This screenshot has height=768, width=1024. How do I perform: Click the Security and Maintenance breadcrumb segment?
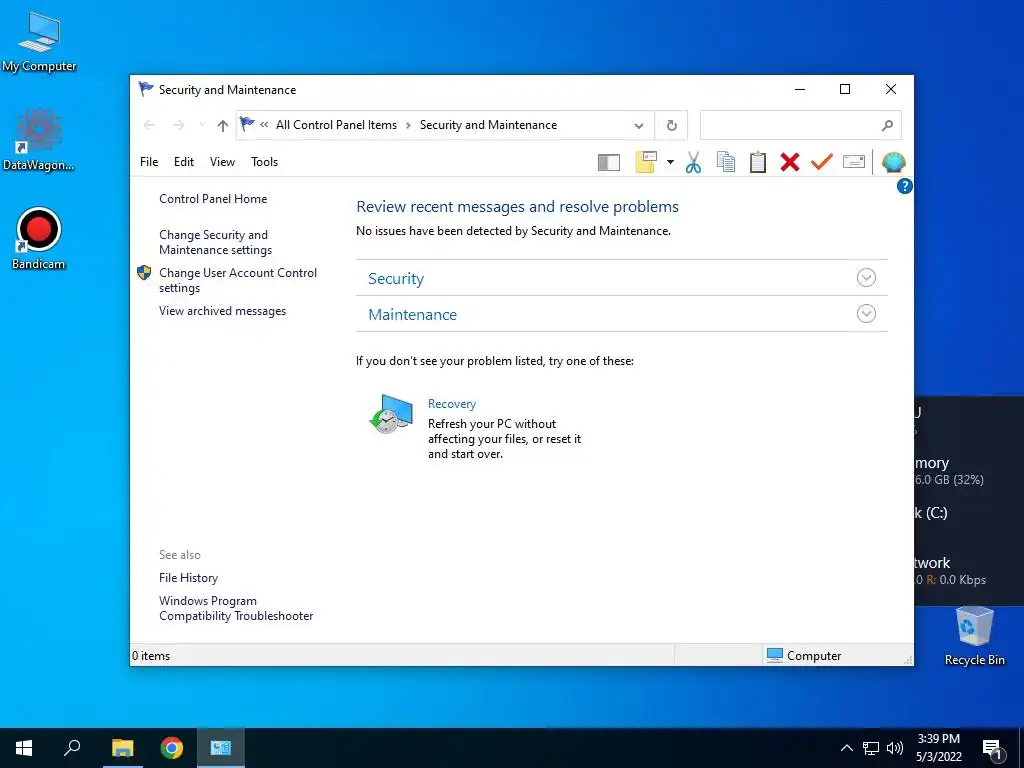point(488,125)
